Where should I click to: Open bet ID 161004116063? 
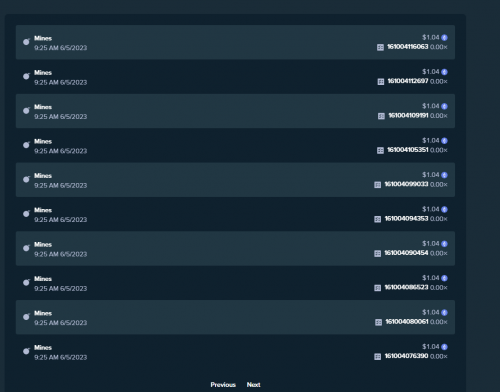(407, 47)
